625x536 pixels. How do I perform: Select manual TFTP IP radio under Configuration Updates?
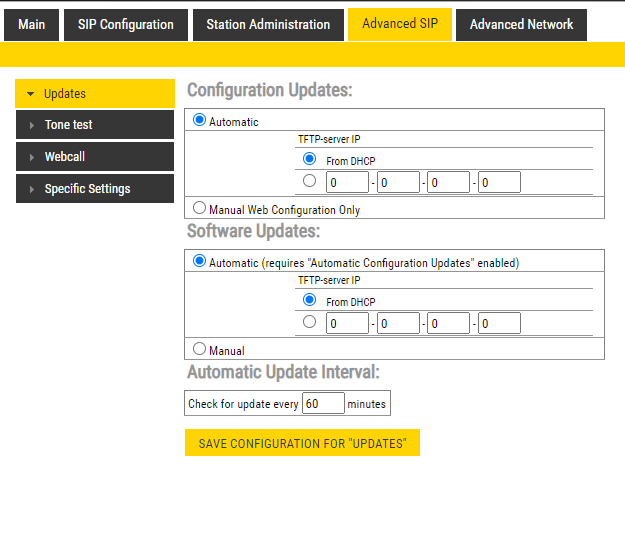pos(309,181)
